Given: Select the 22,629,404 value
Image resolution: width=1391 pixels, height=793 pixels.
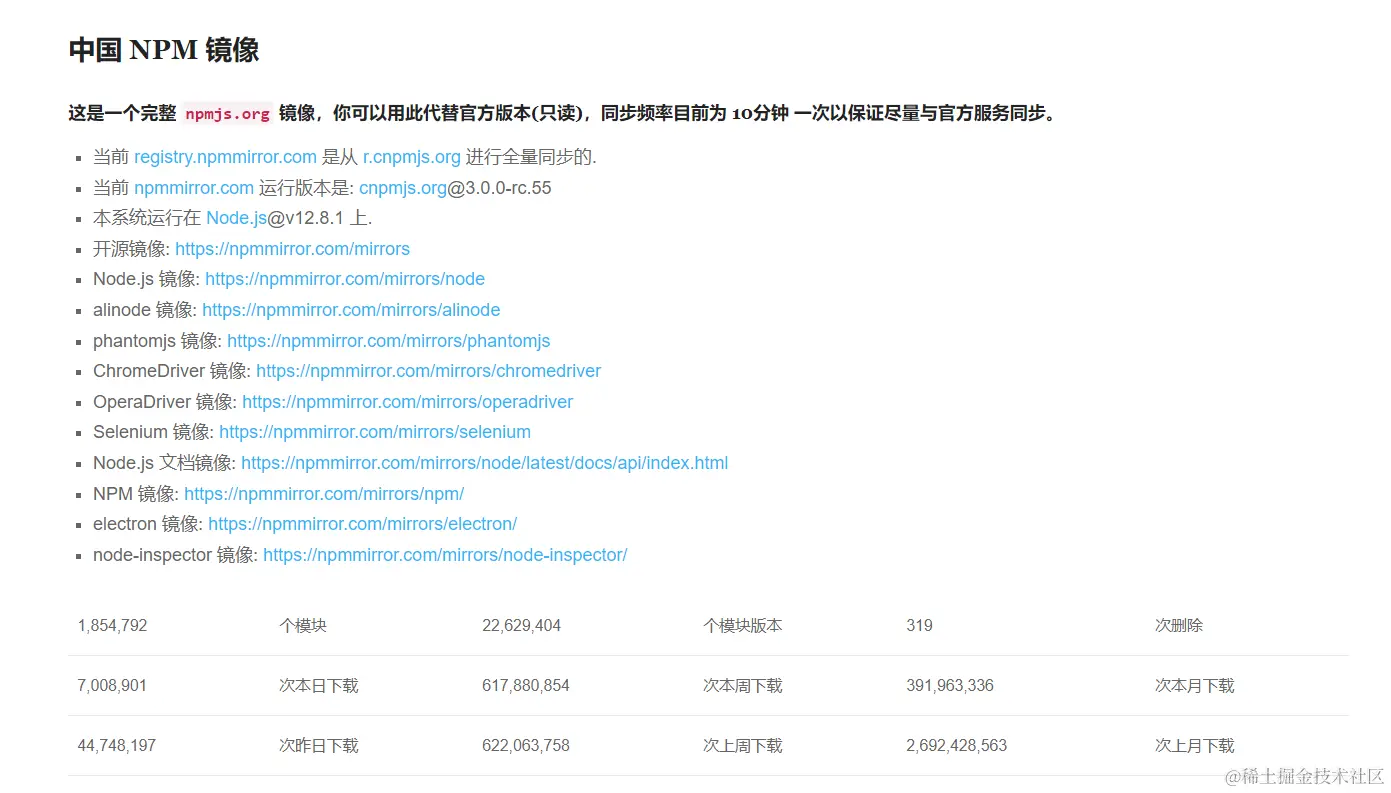Looking at the screenshot, I should tap(521, 626).
